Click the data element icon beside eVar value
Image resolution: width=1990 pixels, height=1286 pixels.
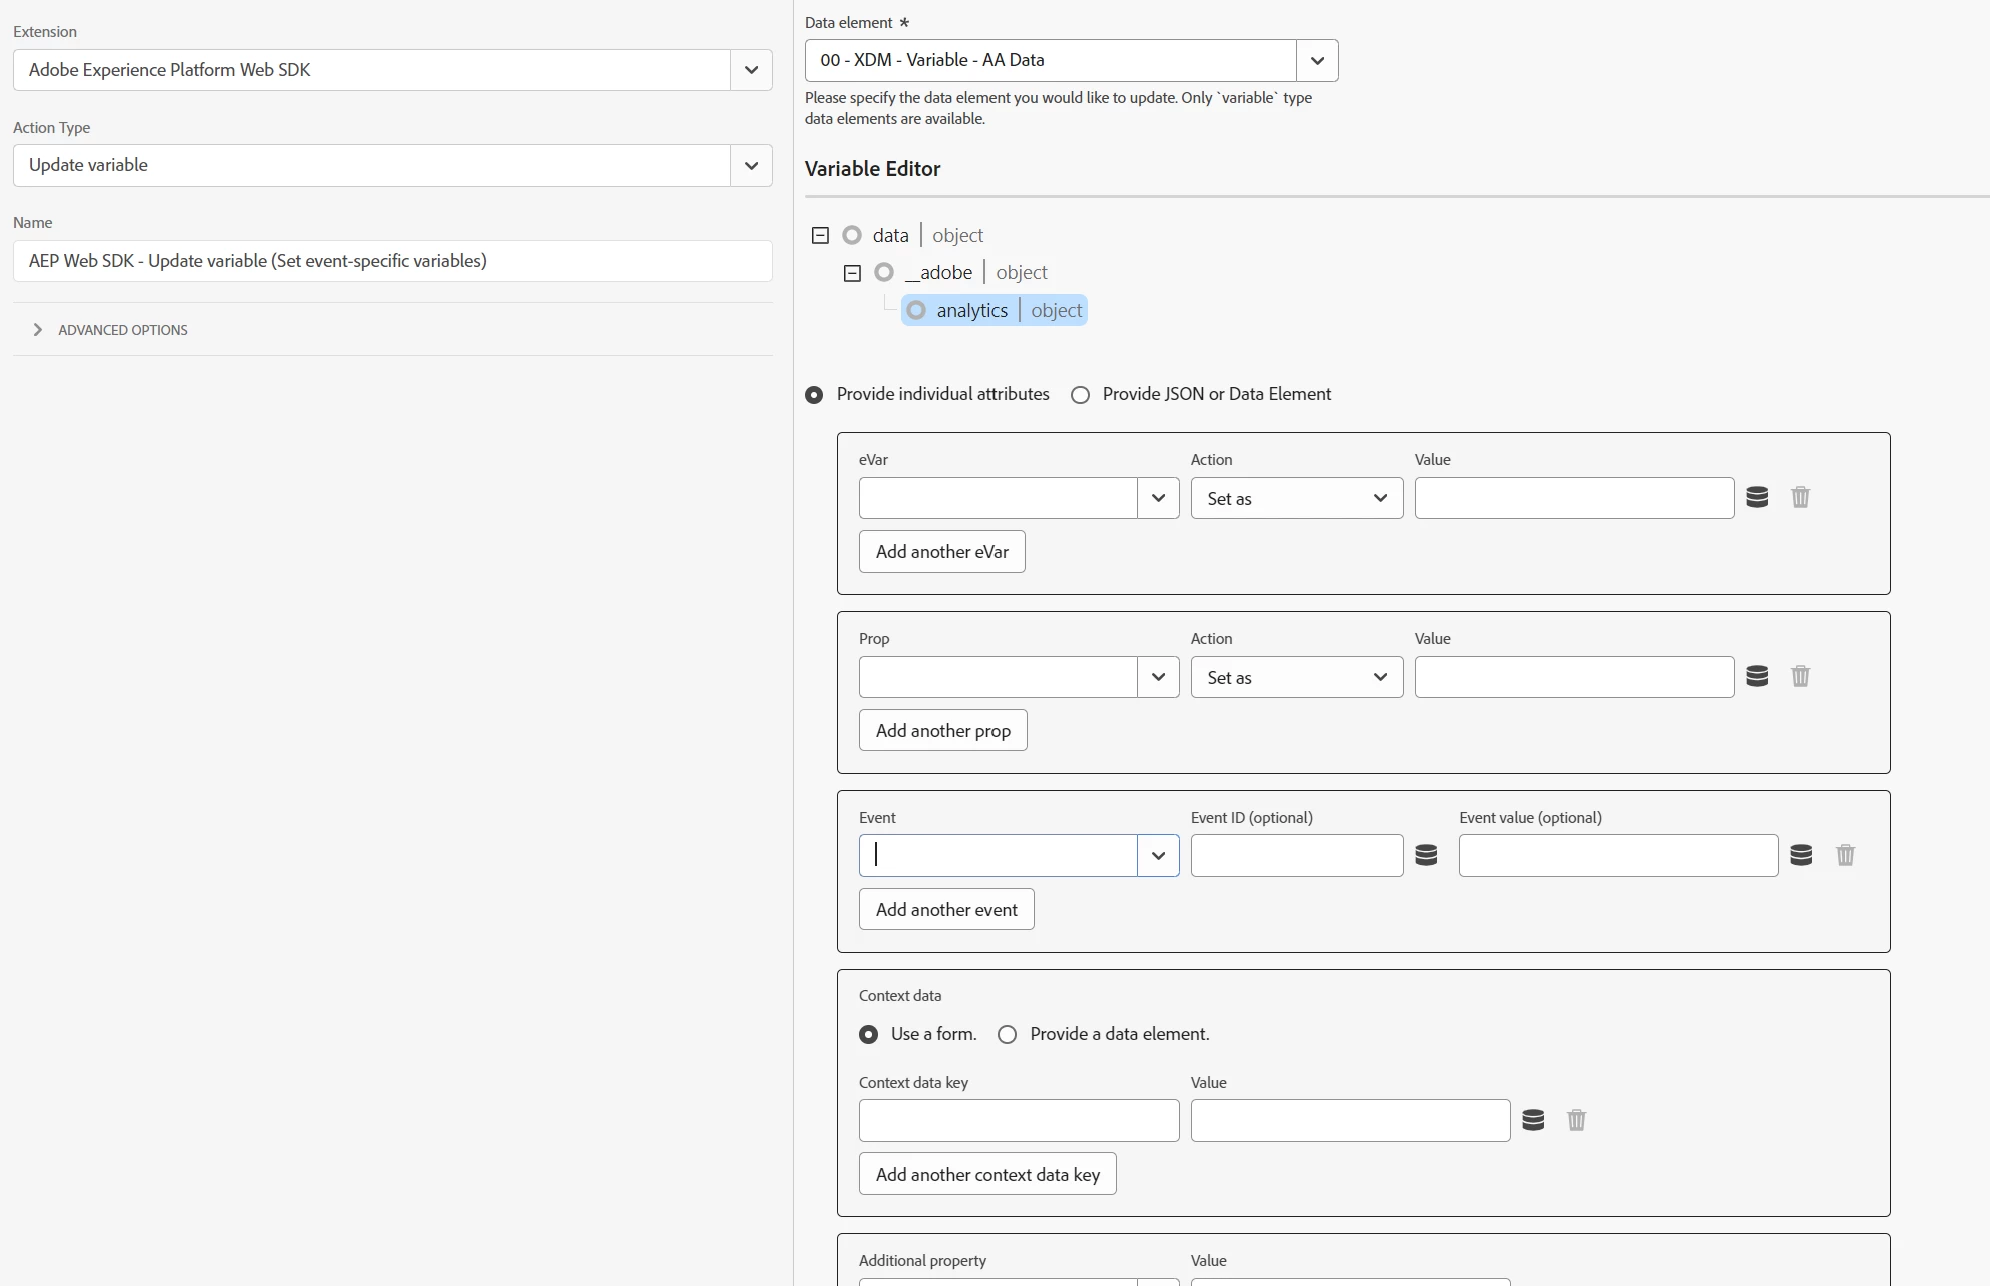(1757, 497)
